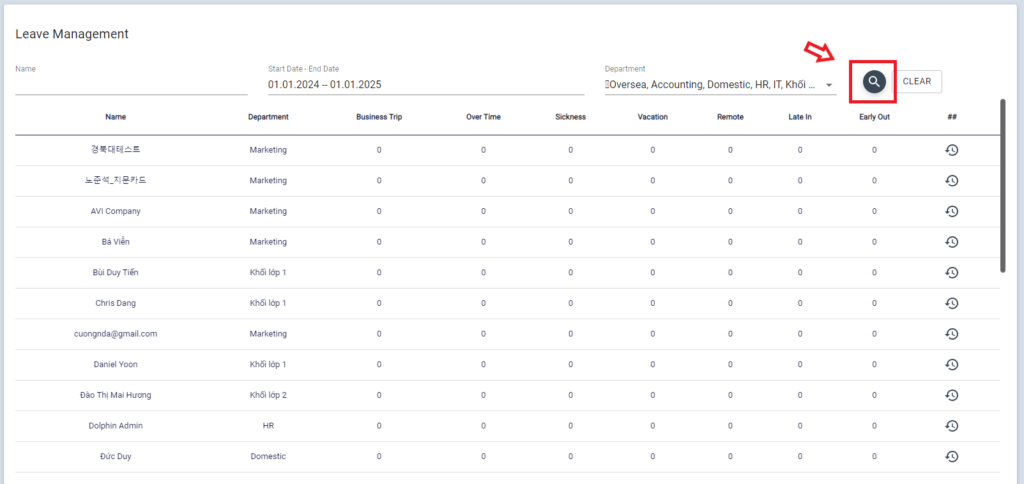Open the Start Date - End Date picker
Screen dimensions: 1024x484
pos(425,85)
